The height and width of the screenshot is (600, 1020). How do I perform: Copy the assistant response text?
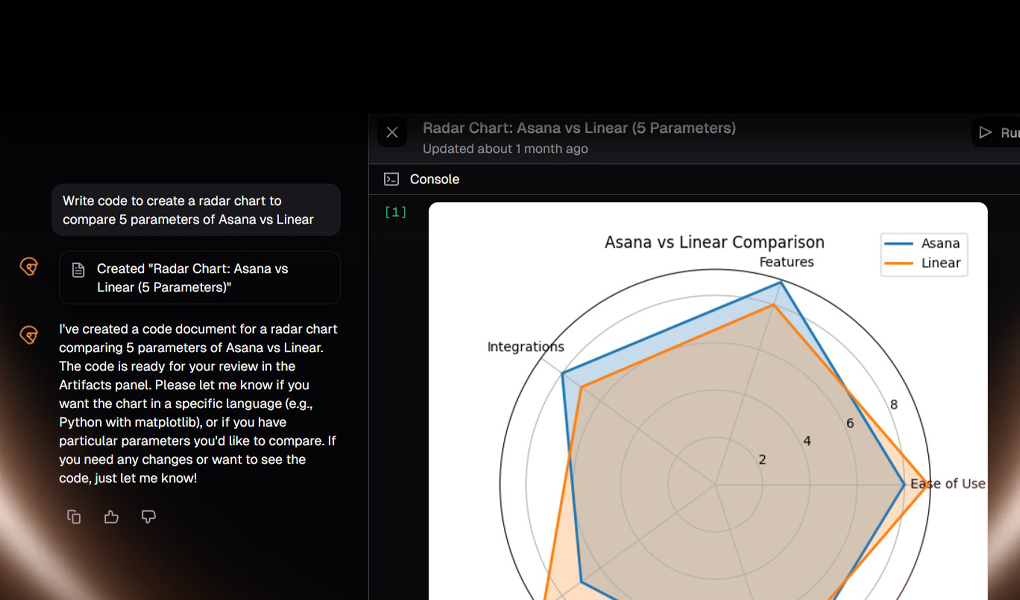click(x=74, y=517)
